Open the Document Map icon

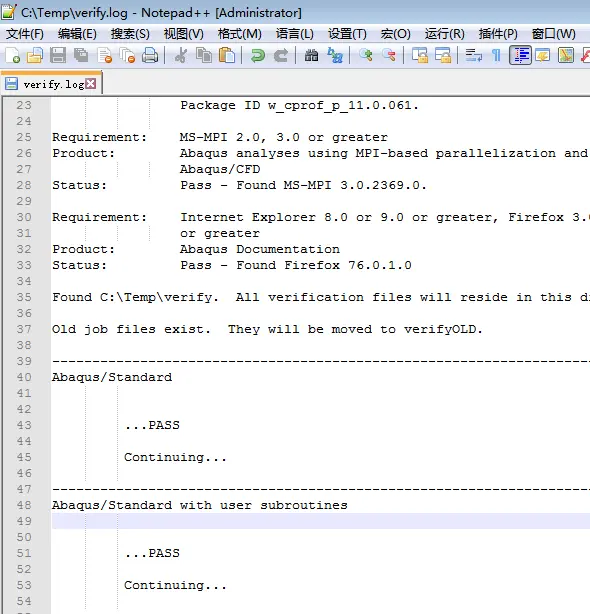pos(566,56)
